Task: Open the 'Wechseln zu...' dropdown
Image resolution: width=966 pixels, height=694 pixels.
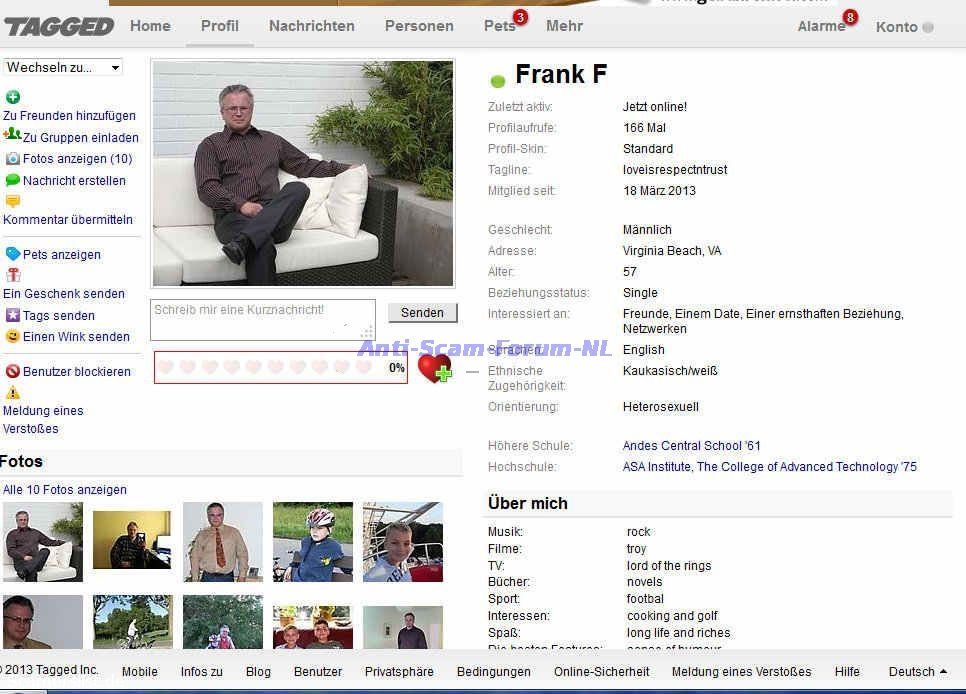Action: click(x=63, y=67)
